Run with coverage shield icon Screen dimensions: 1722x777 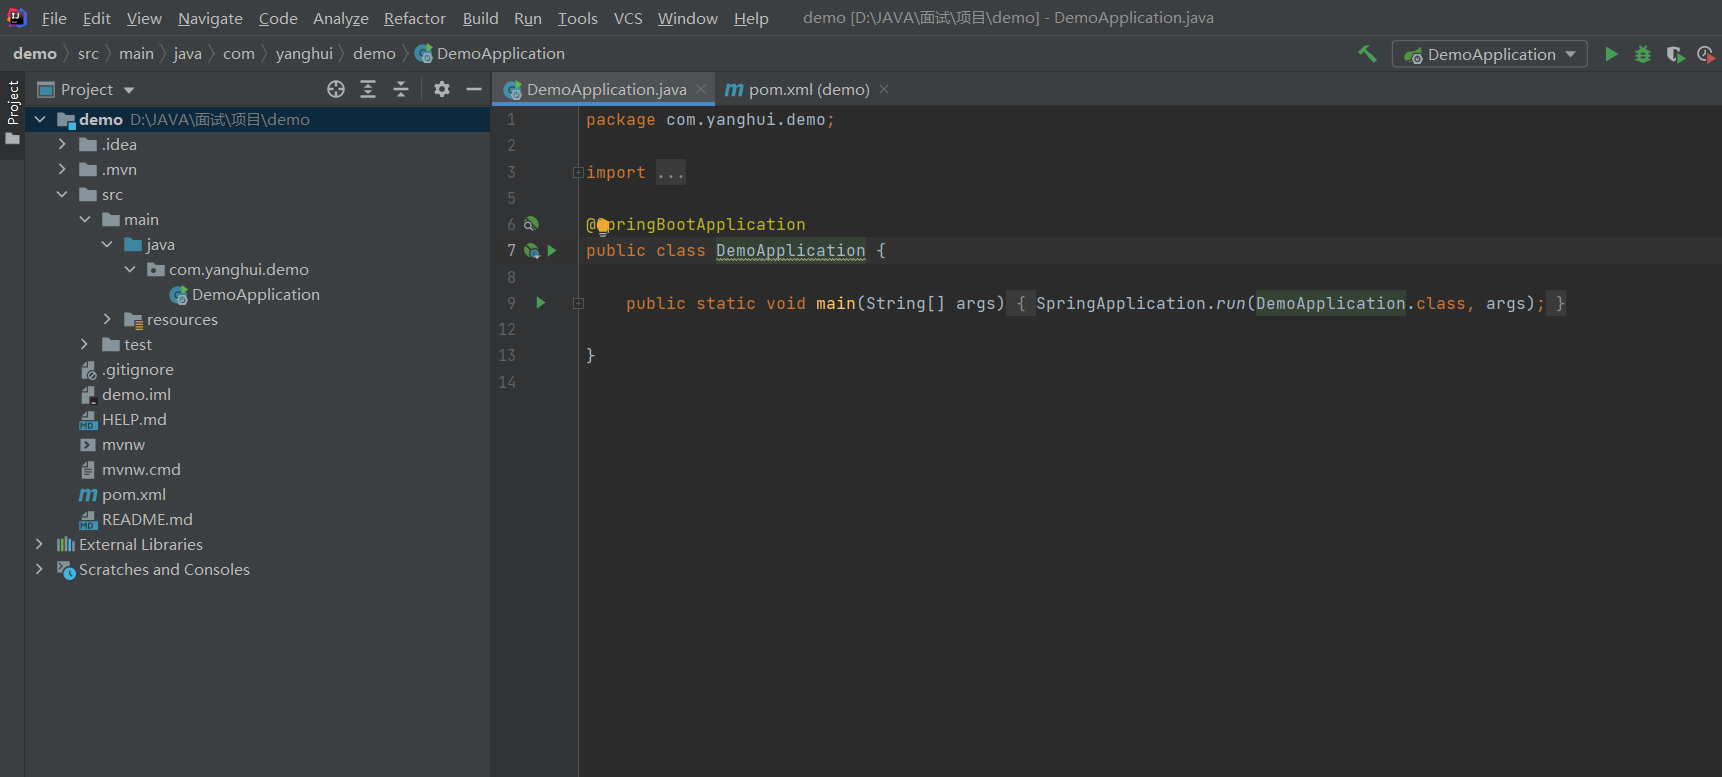(1675, 54)
